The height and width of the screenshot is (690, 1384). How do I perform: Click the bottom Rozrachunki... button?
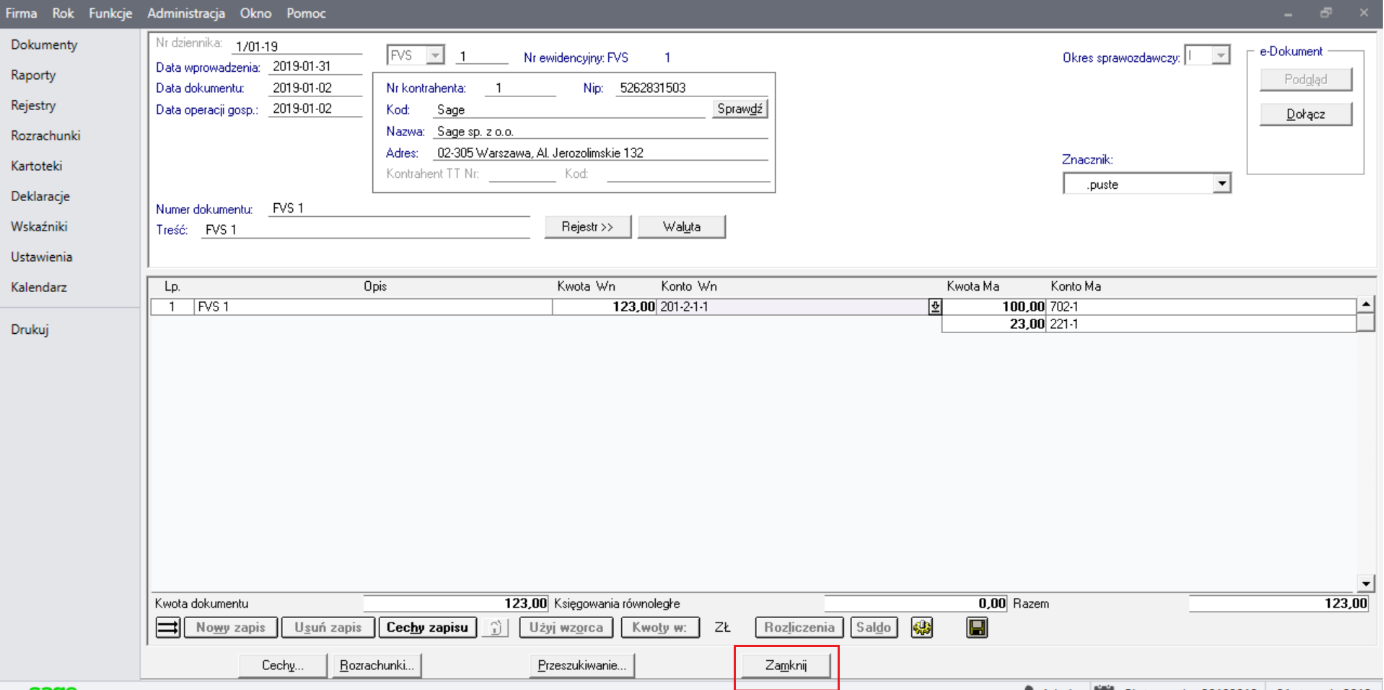(x=377, y=665)
